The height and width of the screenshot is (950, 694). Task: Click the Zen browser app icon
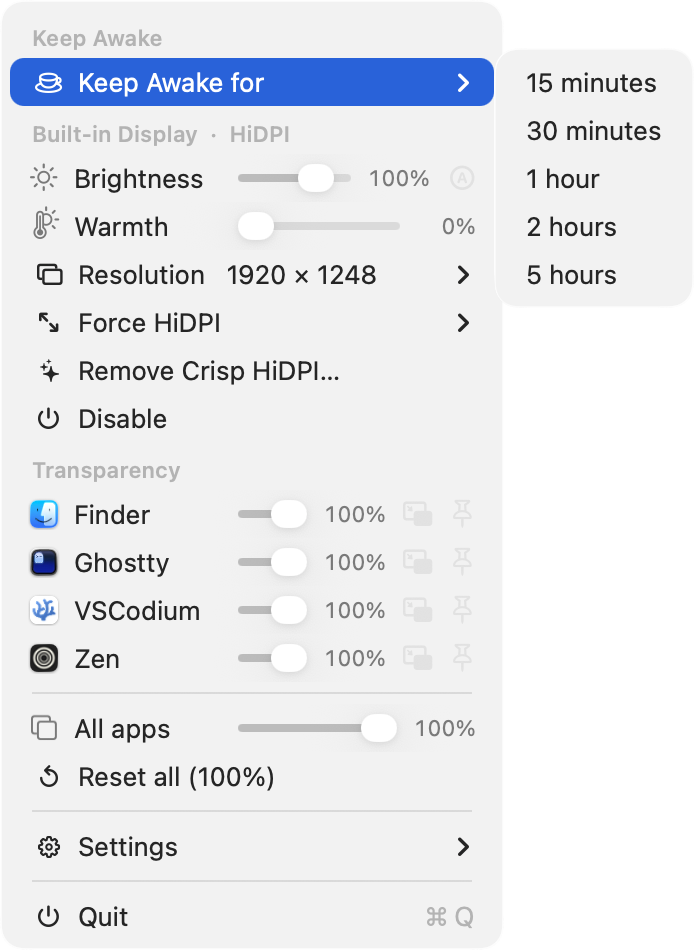point(44,658)
